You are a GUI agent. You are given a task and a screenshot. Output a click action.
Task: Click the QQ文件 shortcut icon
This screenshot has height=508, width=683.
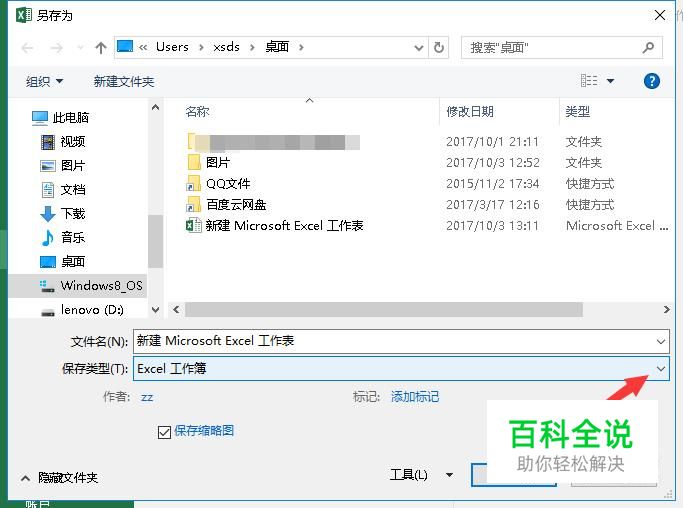click(193, 183)
